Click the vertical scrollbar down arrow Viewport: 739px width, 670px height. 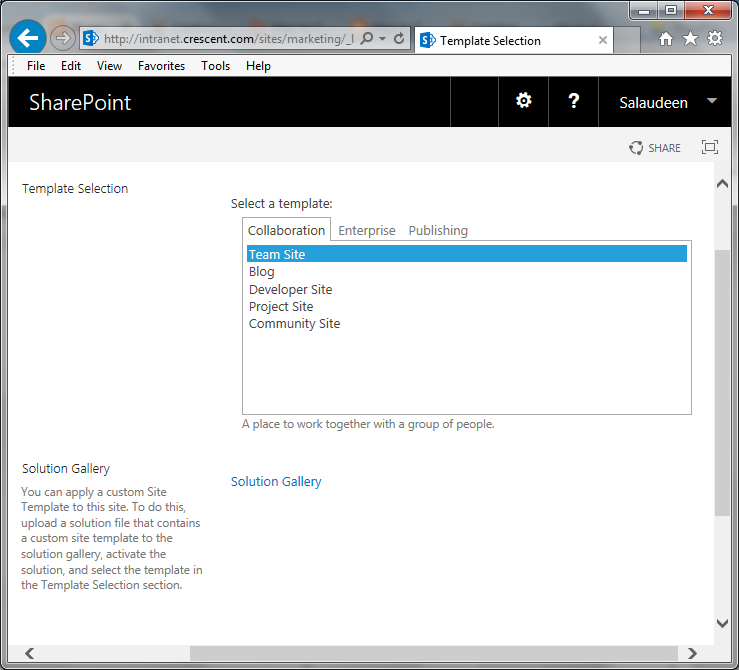coord(722,623)
